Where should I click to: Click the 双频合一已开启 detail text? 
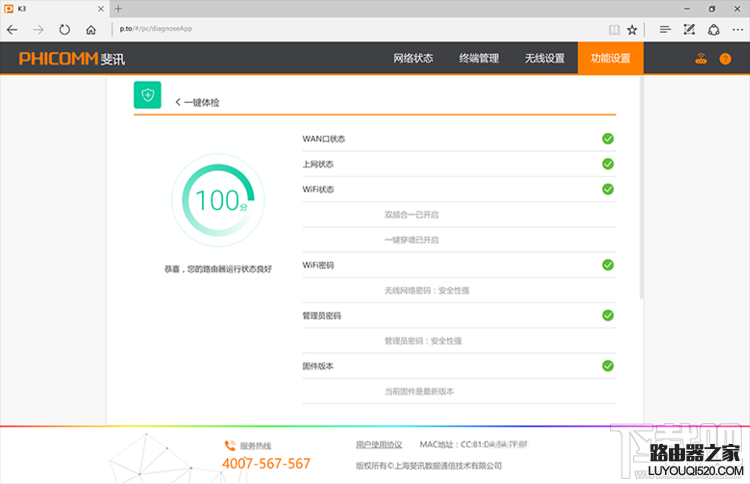point(411,215)
